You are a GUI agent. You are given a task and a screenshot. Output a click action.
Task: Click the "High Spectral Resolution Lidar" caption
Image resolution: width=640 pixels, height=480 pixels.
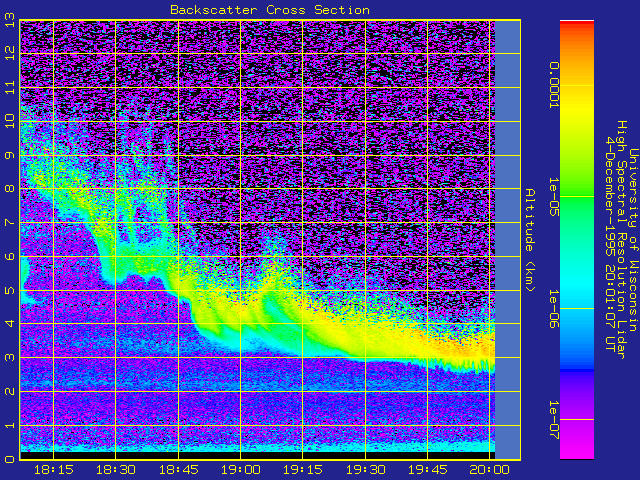621,240
